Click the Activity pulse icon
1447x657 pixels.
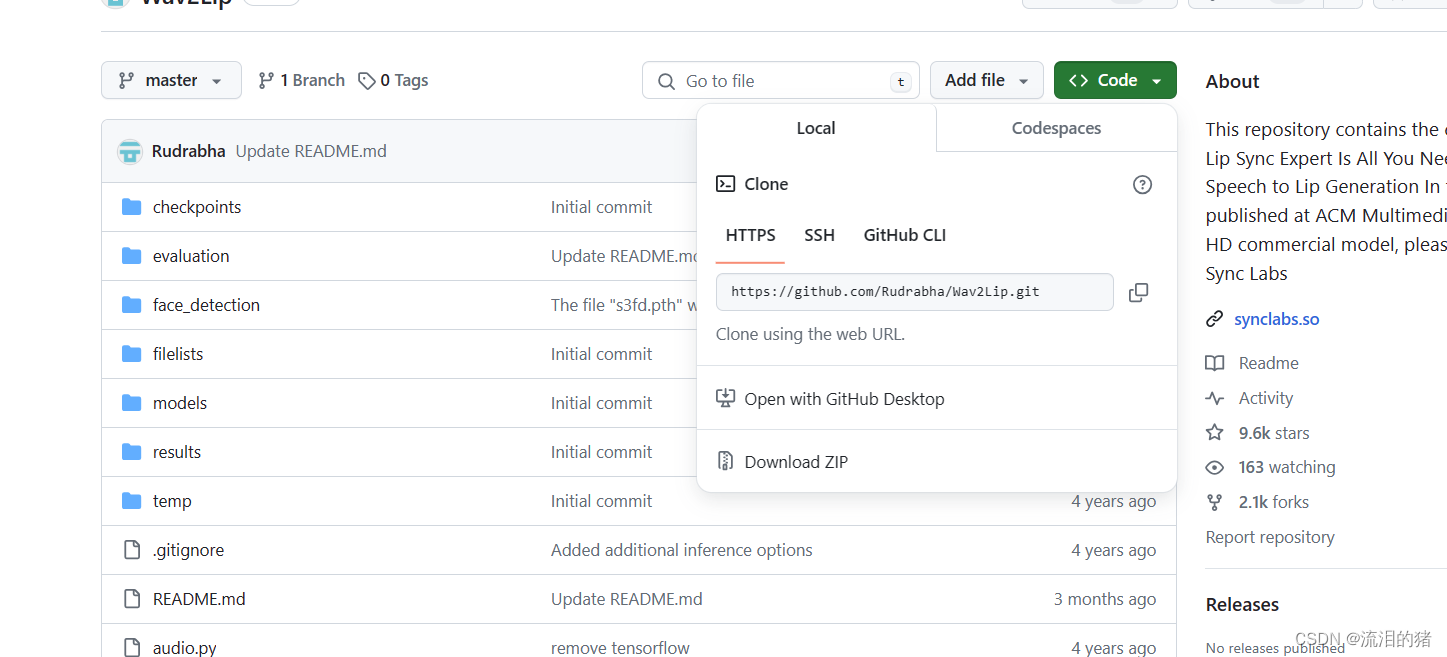(1215, 398)
